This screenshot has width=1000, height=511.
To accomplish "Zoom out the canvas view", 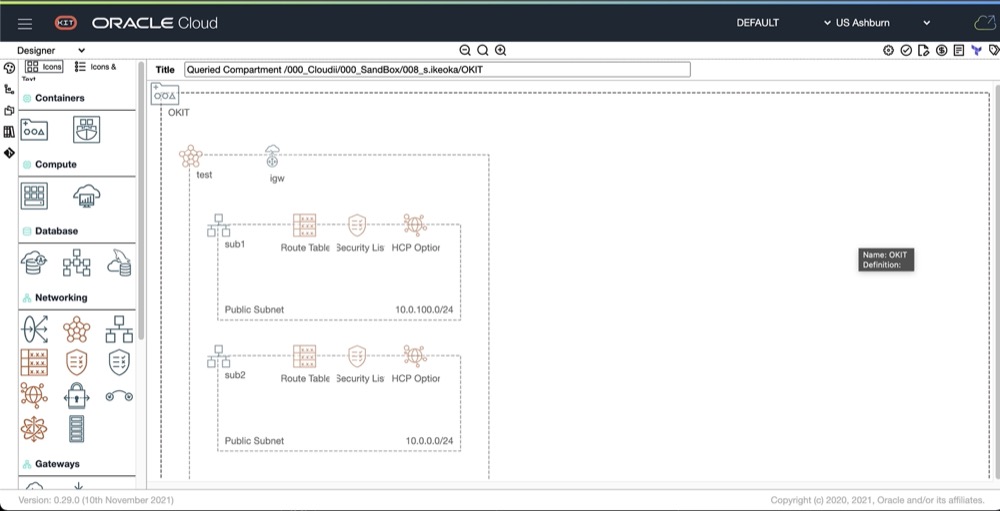I will 465,50.
